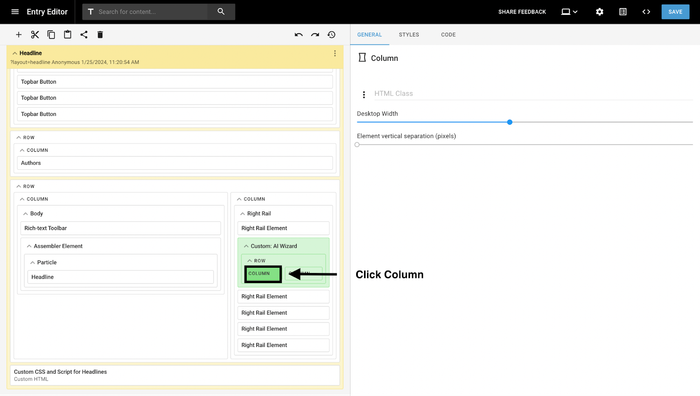The image size is (700, 396).
Task: Collapse the Right Rail element
Action: click(242, 213)
